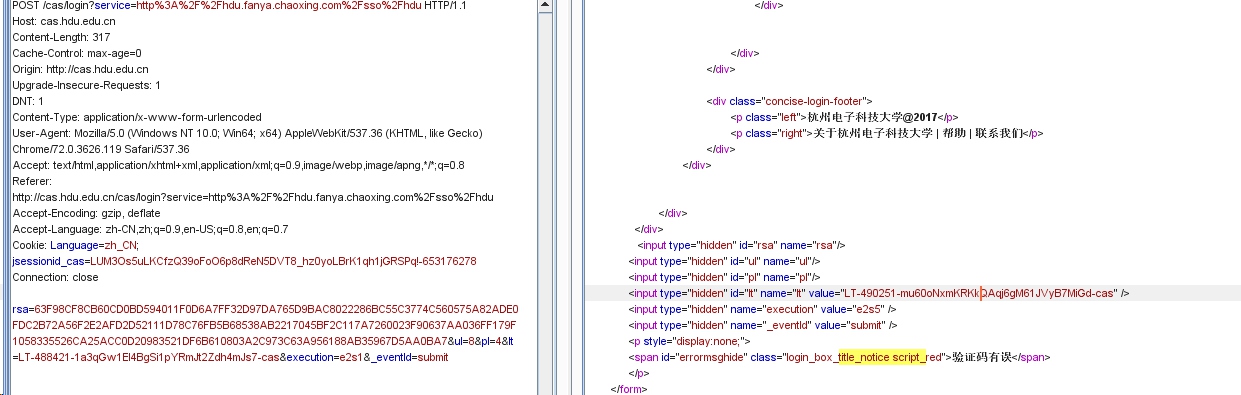Click the User-Agent Mozilla/5.0 line
1241x395 pixels.
click(x=248, y=133)
